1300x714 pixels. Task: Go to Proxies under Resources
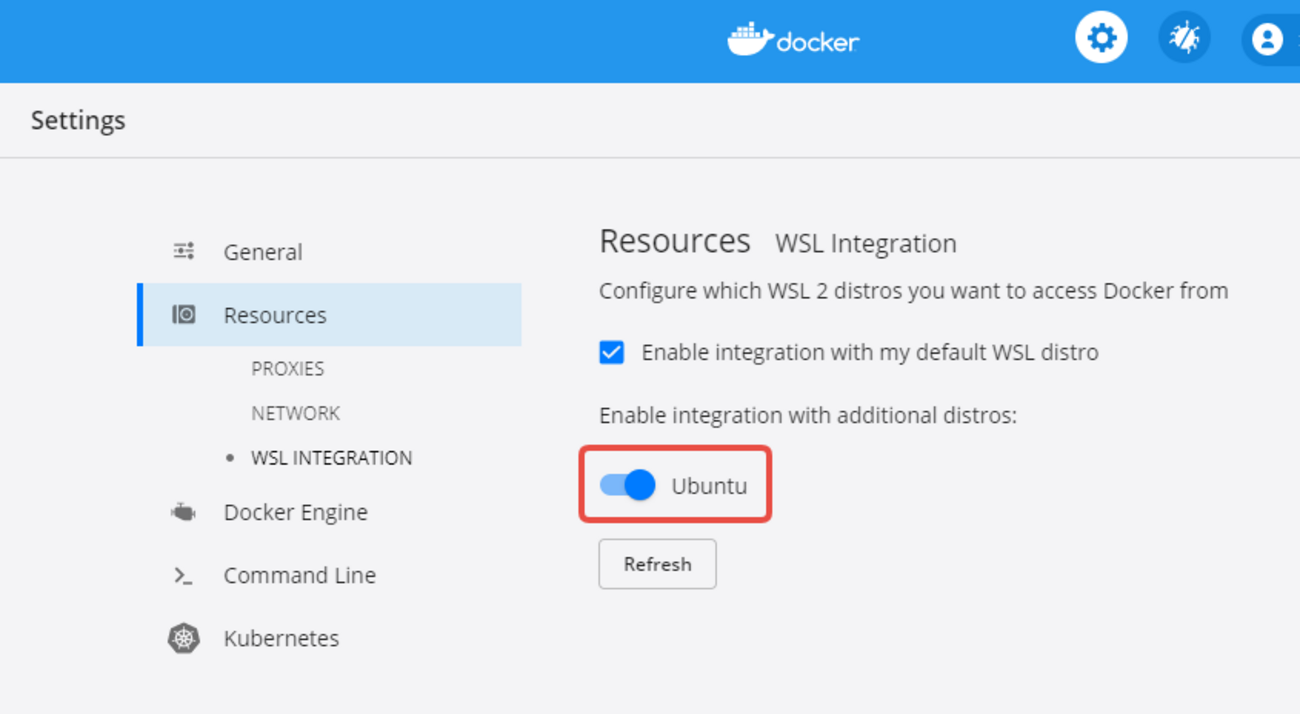click(288, 368)
